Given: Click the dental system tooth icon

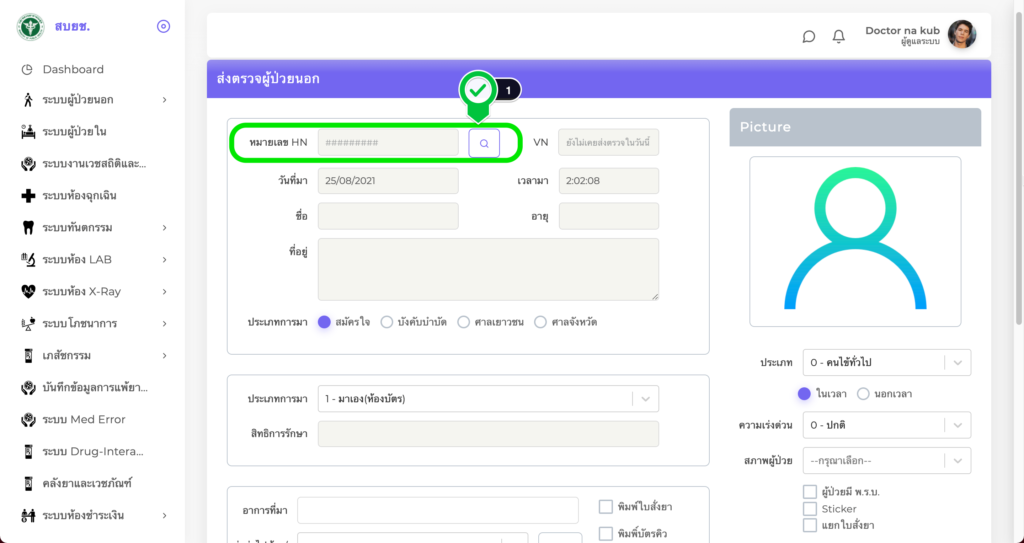Looking at the screenshot, I should (28, 227).
